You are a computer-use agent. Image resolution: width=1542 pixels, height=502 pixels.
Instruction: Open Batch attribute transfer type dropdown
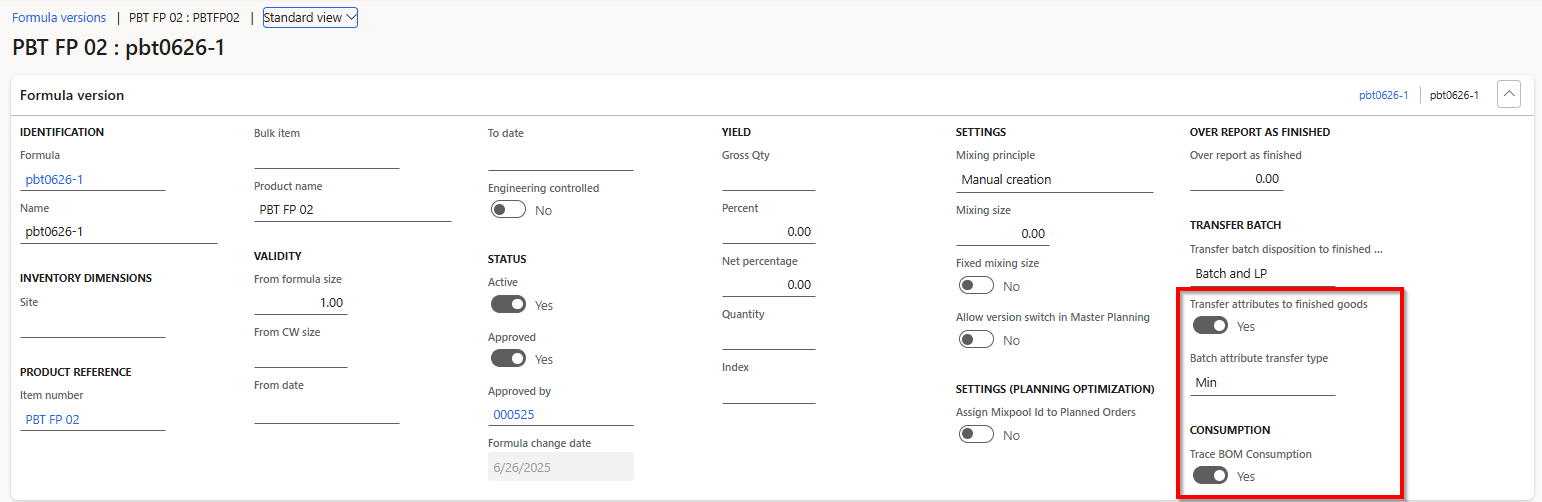(x=1262, y=382)
